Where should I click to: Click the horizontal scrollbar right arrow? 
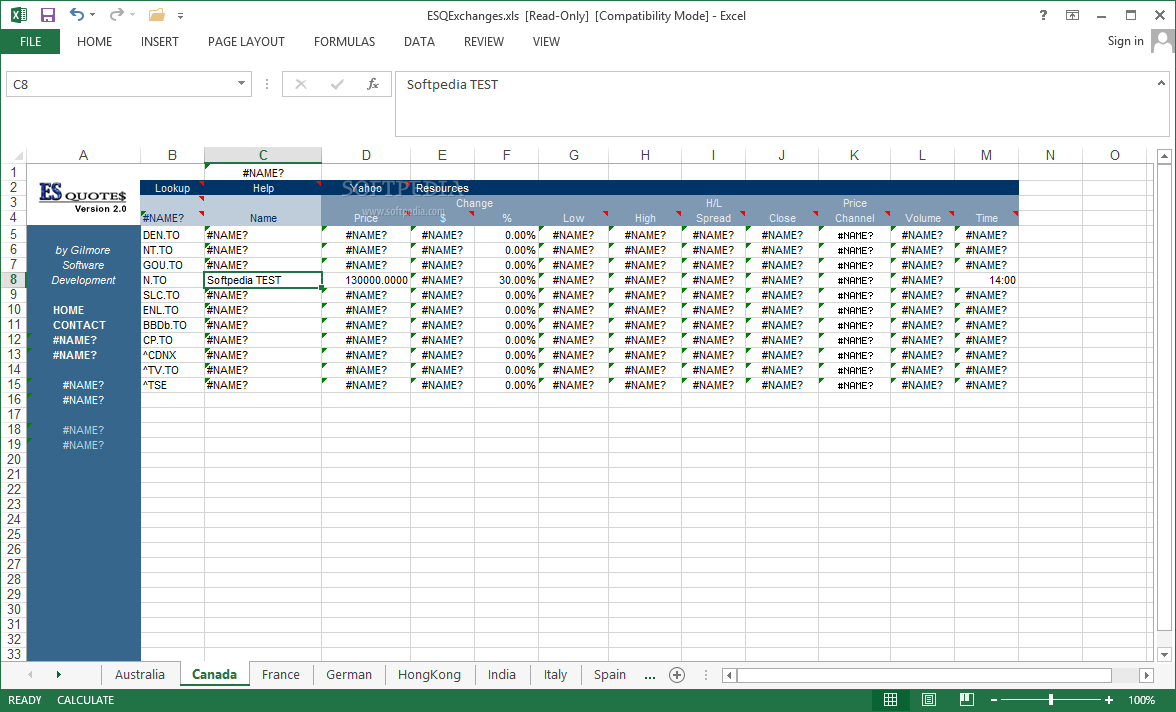tap(1146, 675)
